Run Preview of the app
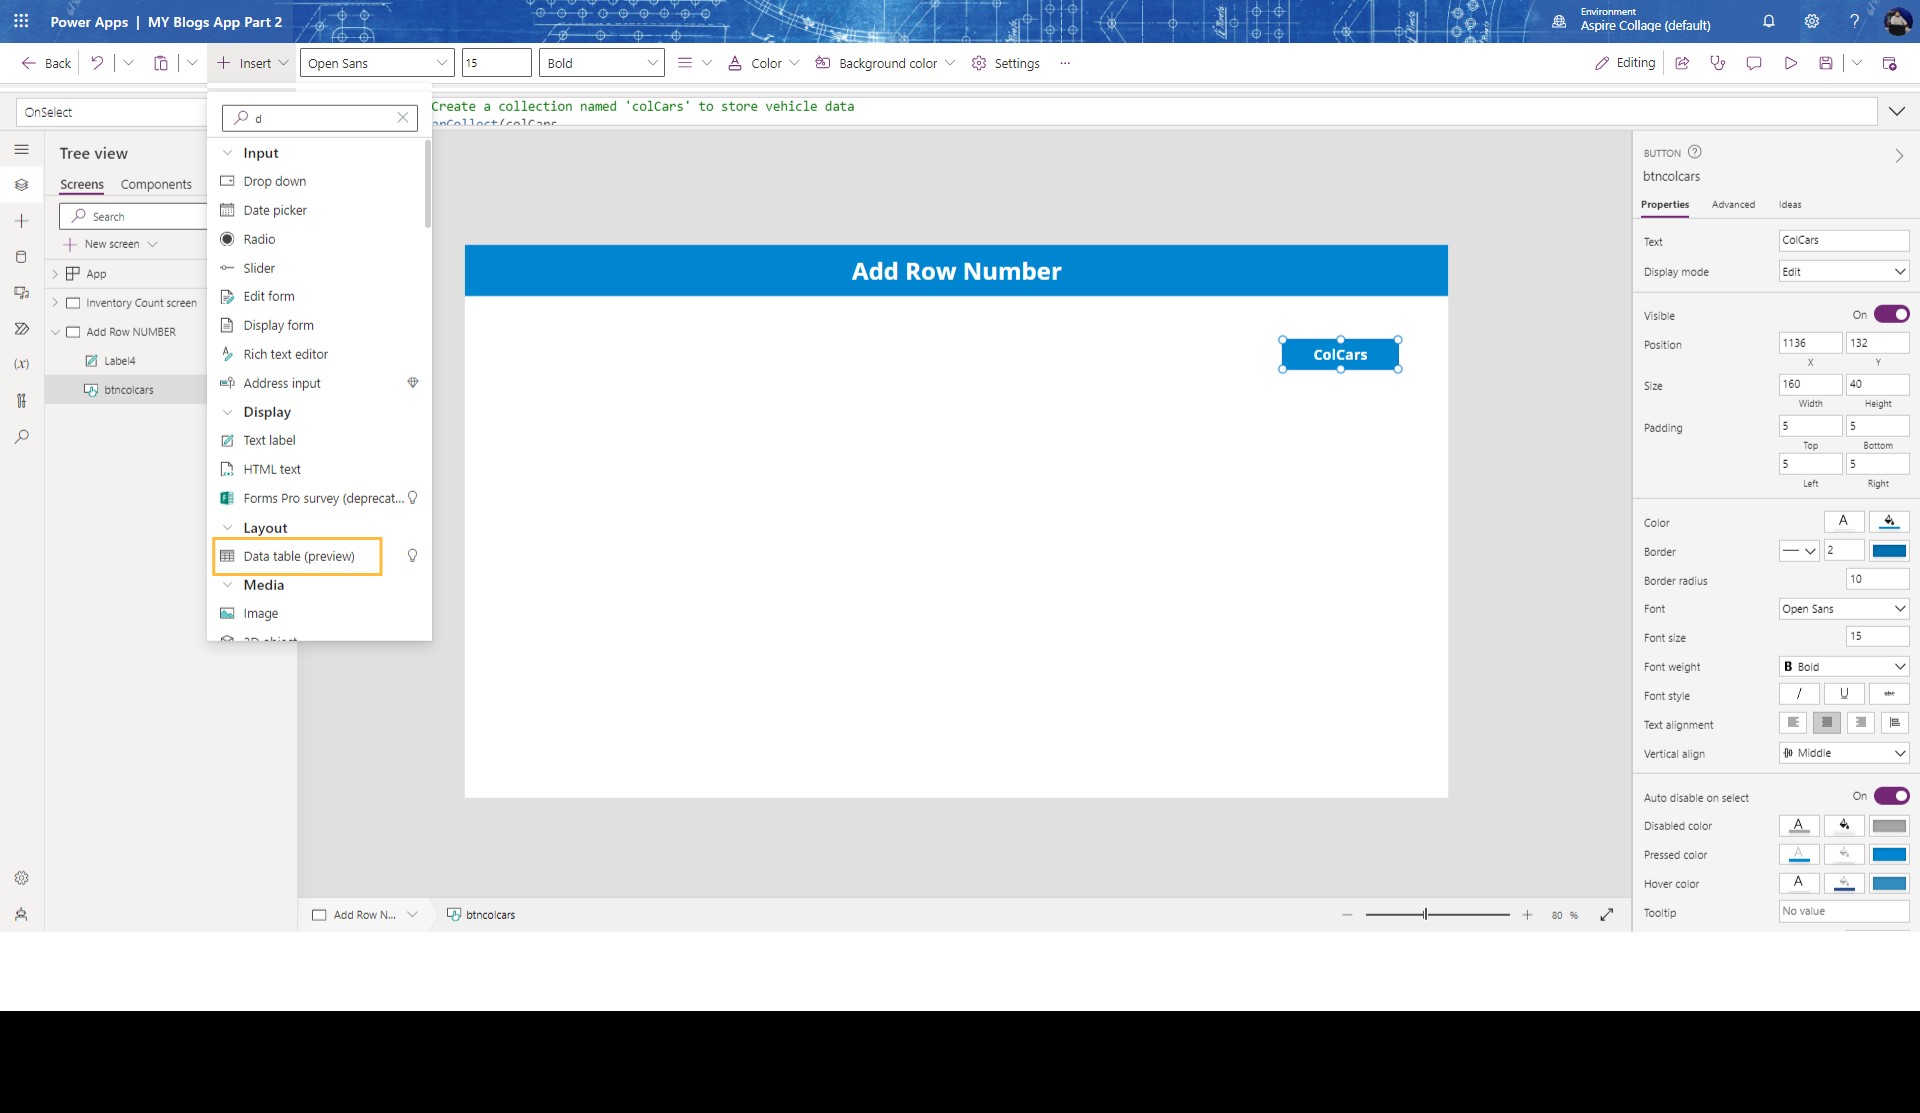The height and width of the screenshot is (1113, 1920). [x=1791, y=62]
